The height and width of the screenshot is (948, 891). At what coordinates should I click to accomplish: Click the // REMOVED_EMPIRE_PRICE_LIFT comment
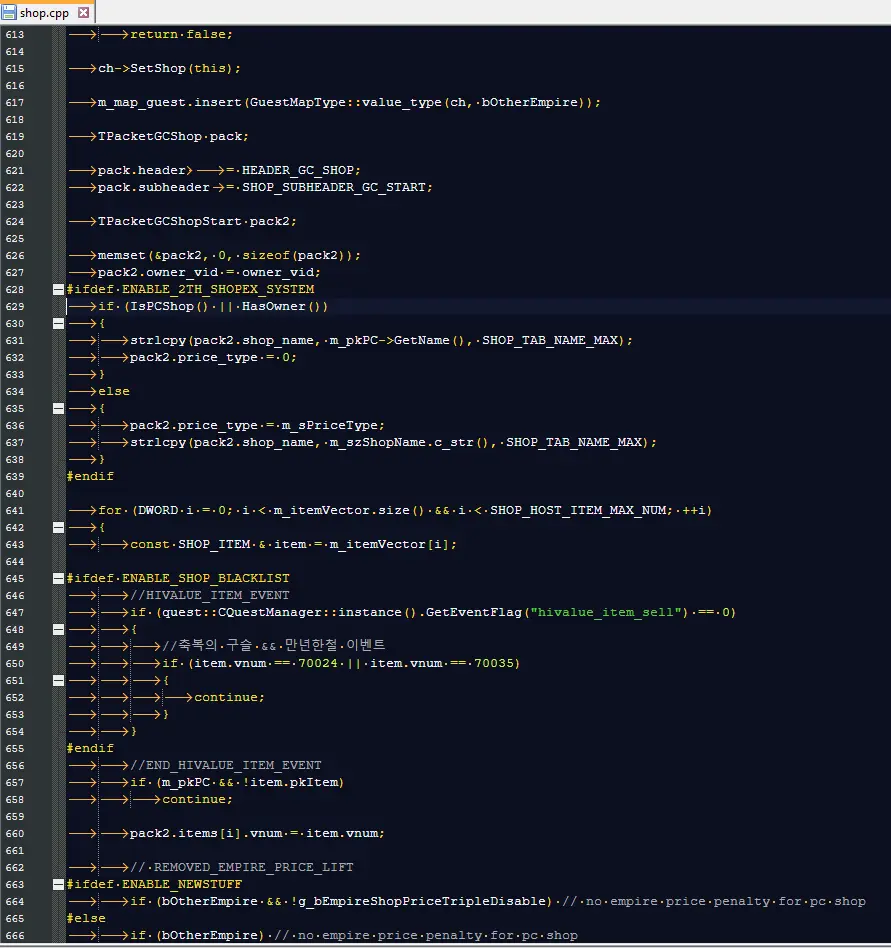[x=242, y=868]
